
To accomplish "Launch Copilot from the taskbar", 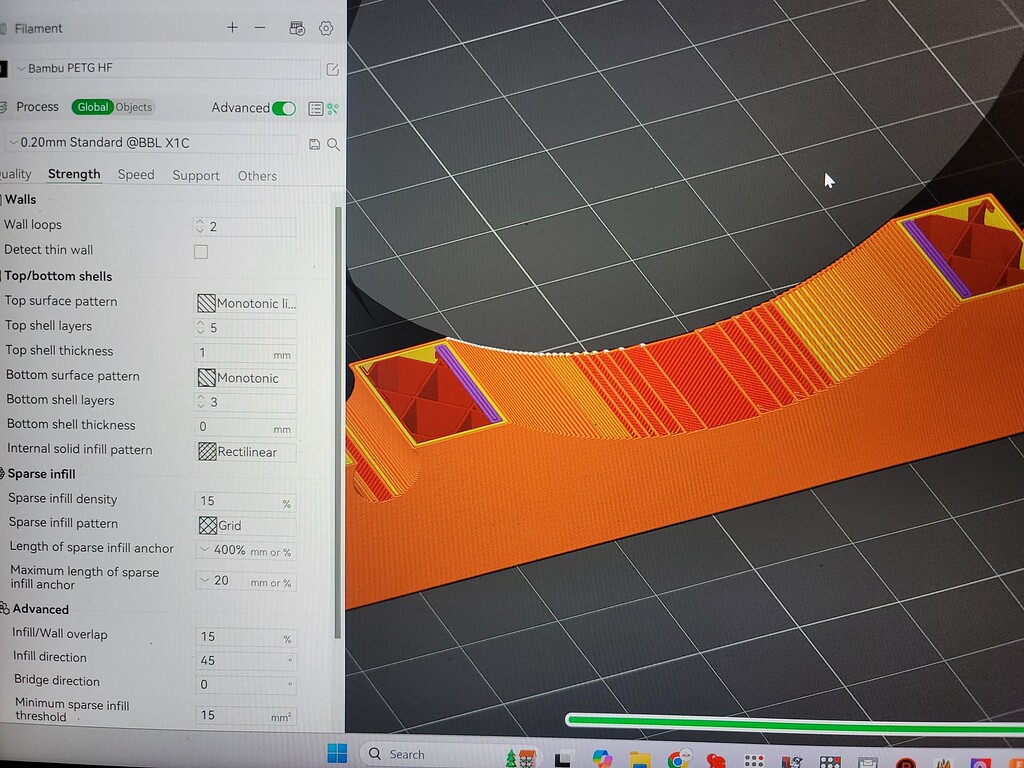I will point(602,758).
